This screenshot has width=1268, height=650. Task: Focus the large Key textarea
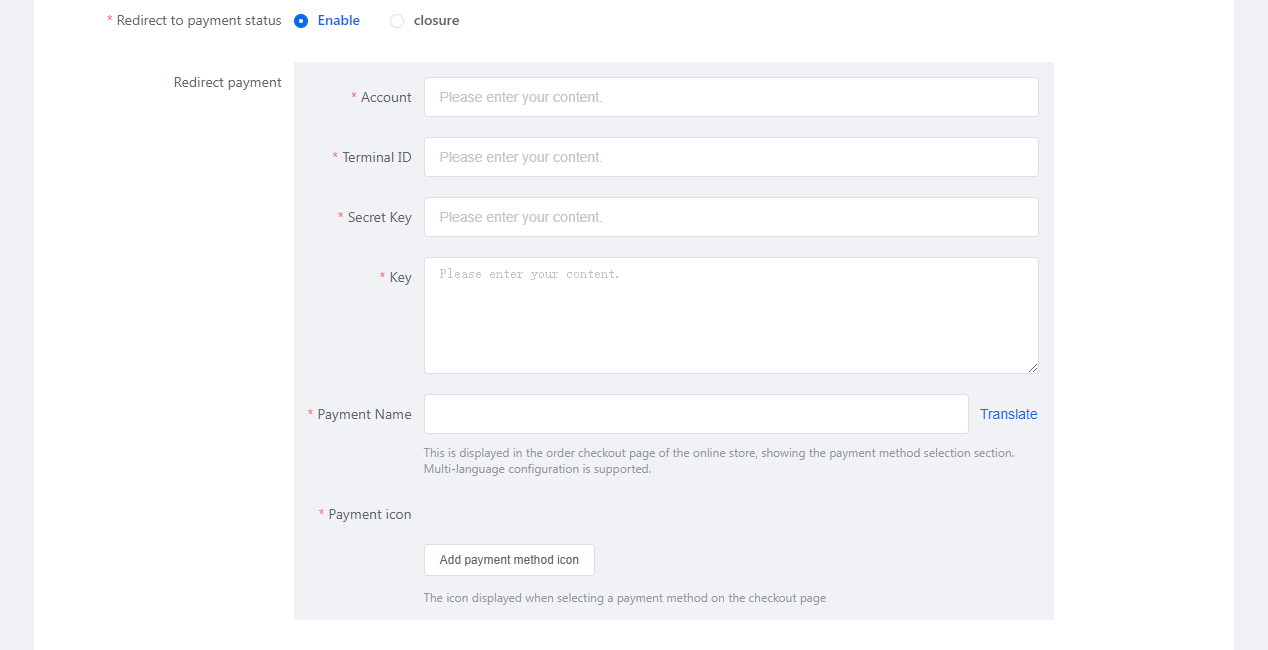pyautogui.click(x=730, y=315)
